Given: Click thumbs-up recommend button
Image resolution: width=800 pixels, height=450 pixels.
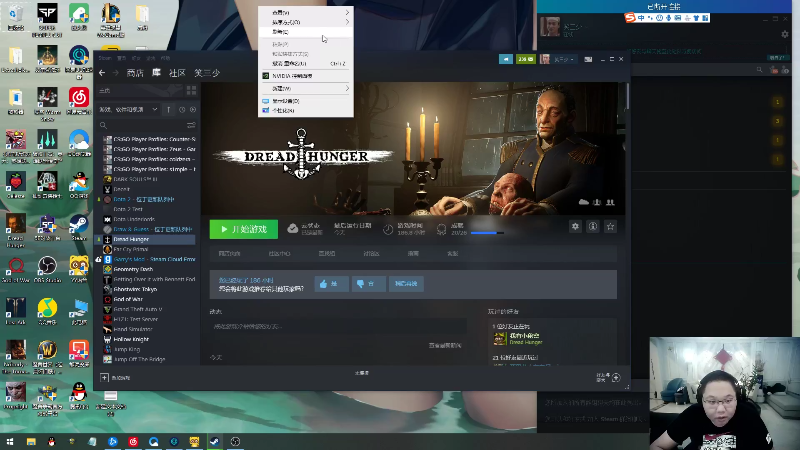Looking at the screenshot, I should [332, 284].
